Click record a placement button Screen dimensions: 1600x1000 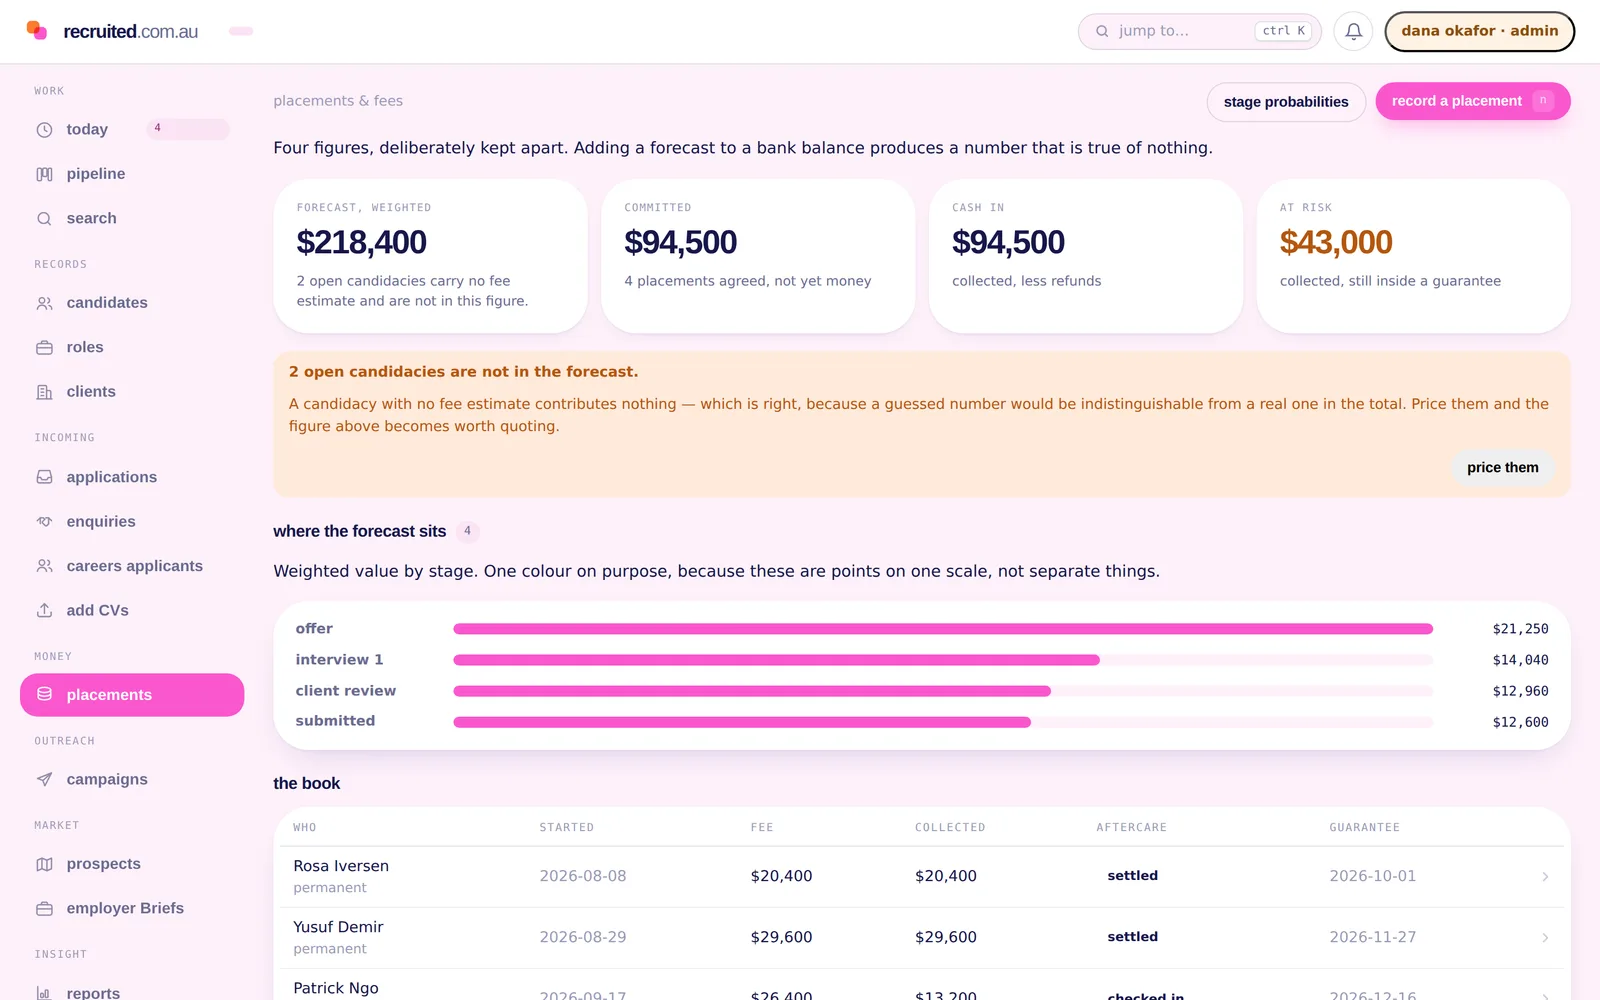tap(1472, 101)
